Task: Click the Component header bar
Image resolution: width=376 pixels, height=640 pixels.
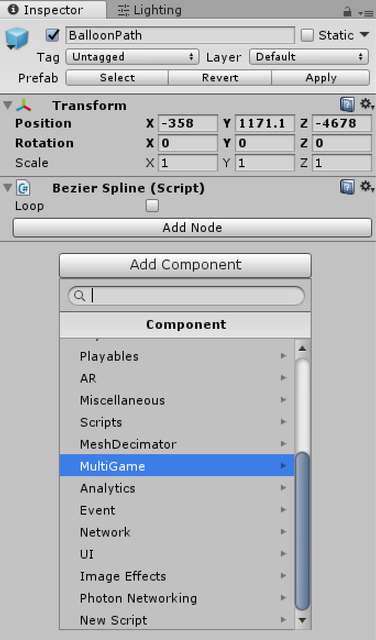Action: [185, 325]
